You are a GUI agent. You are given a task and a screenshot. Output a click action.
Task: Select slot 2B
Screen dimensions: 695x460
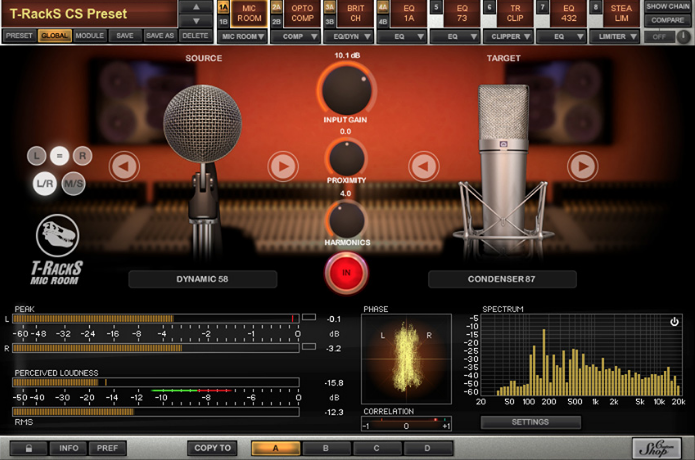point(277,21)
